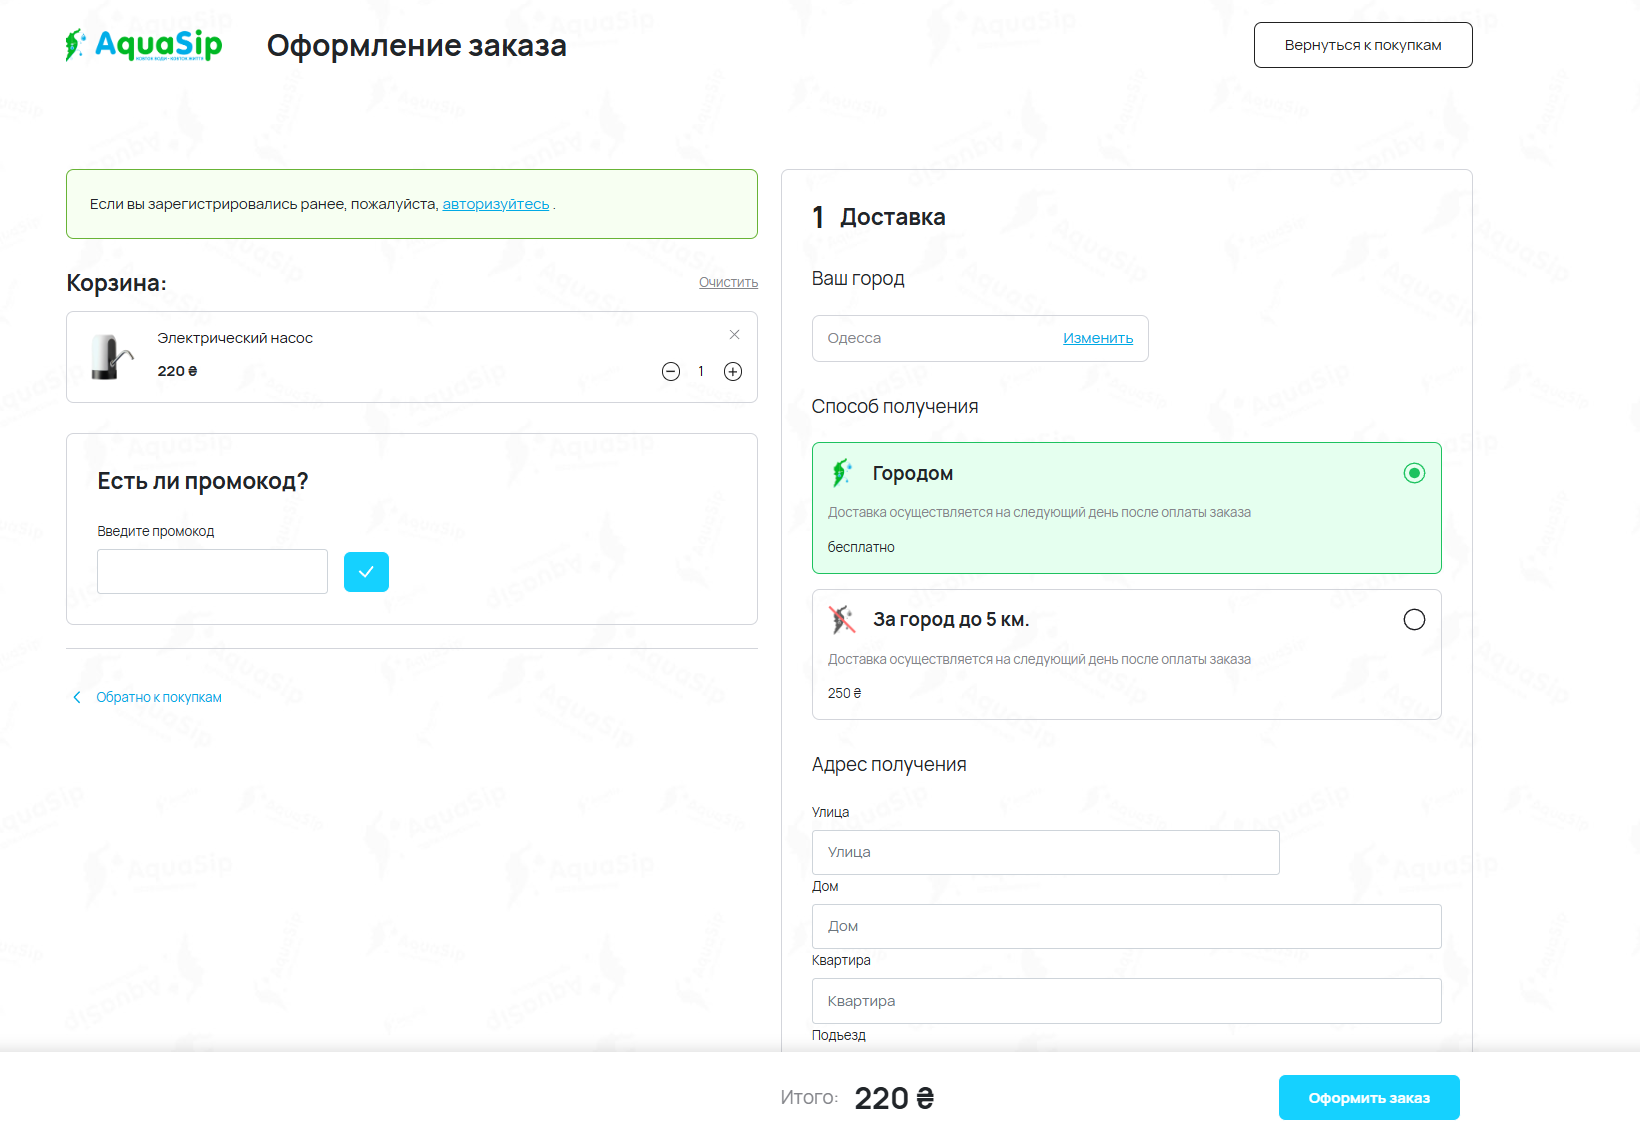The image size is (1640, 1138).
Task: Click the electric pump product thumbnail
Action: [111, 357]
